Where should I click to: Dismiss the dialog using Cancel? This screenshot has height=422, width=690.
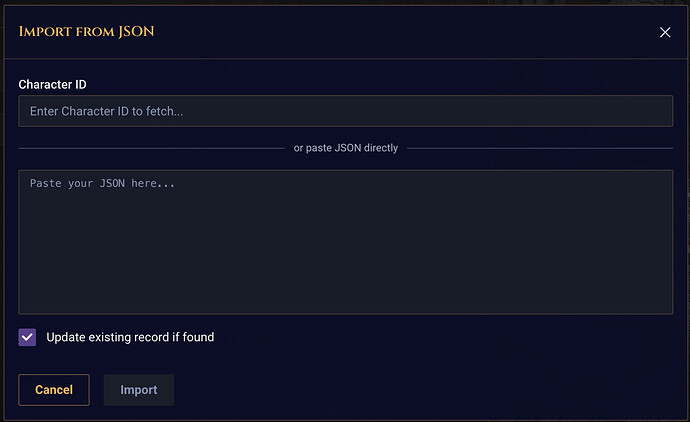click(54, 390)
